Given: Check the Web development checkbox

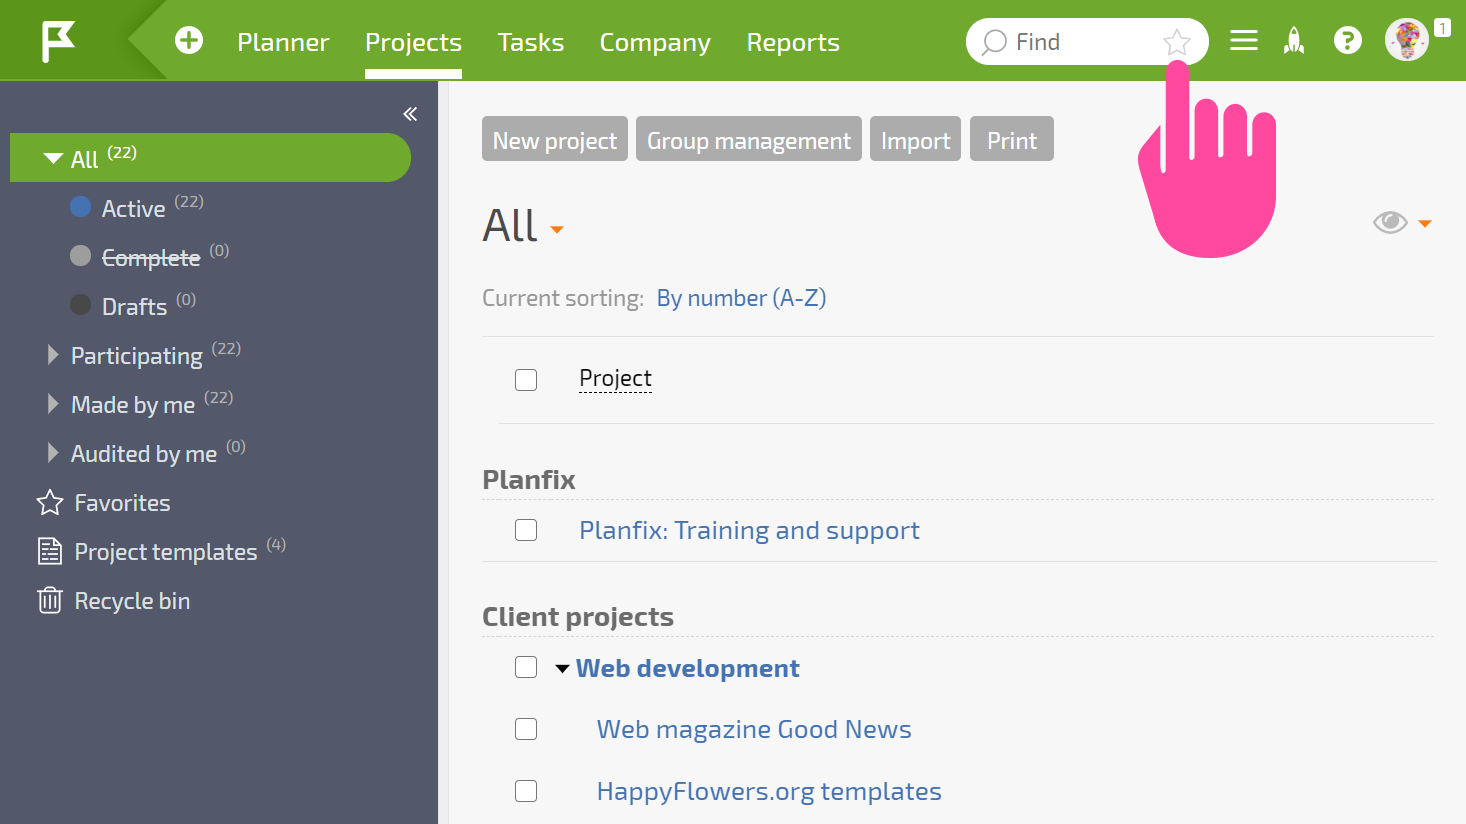Looking at the screenshot, I should click(x=526, y=667).
